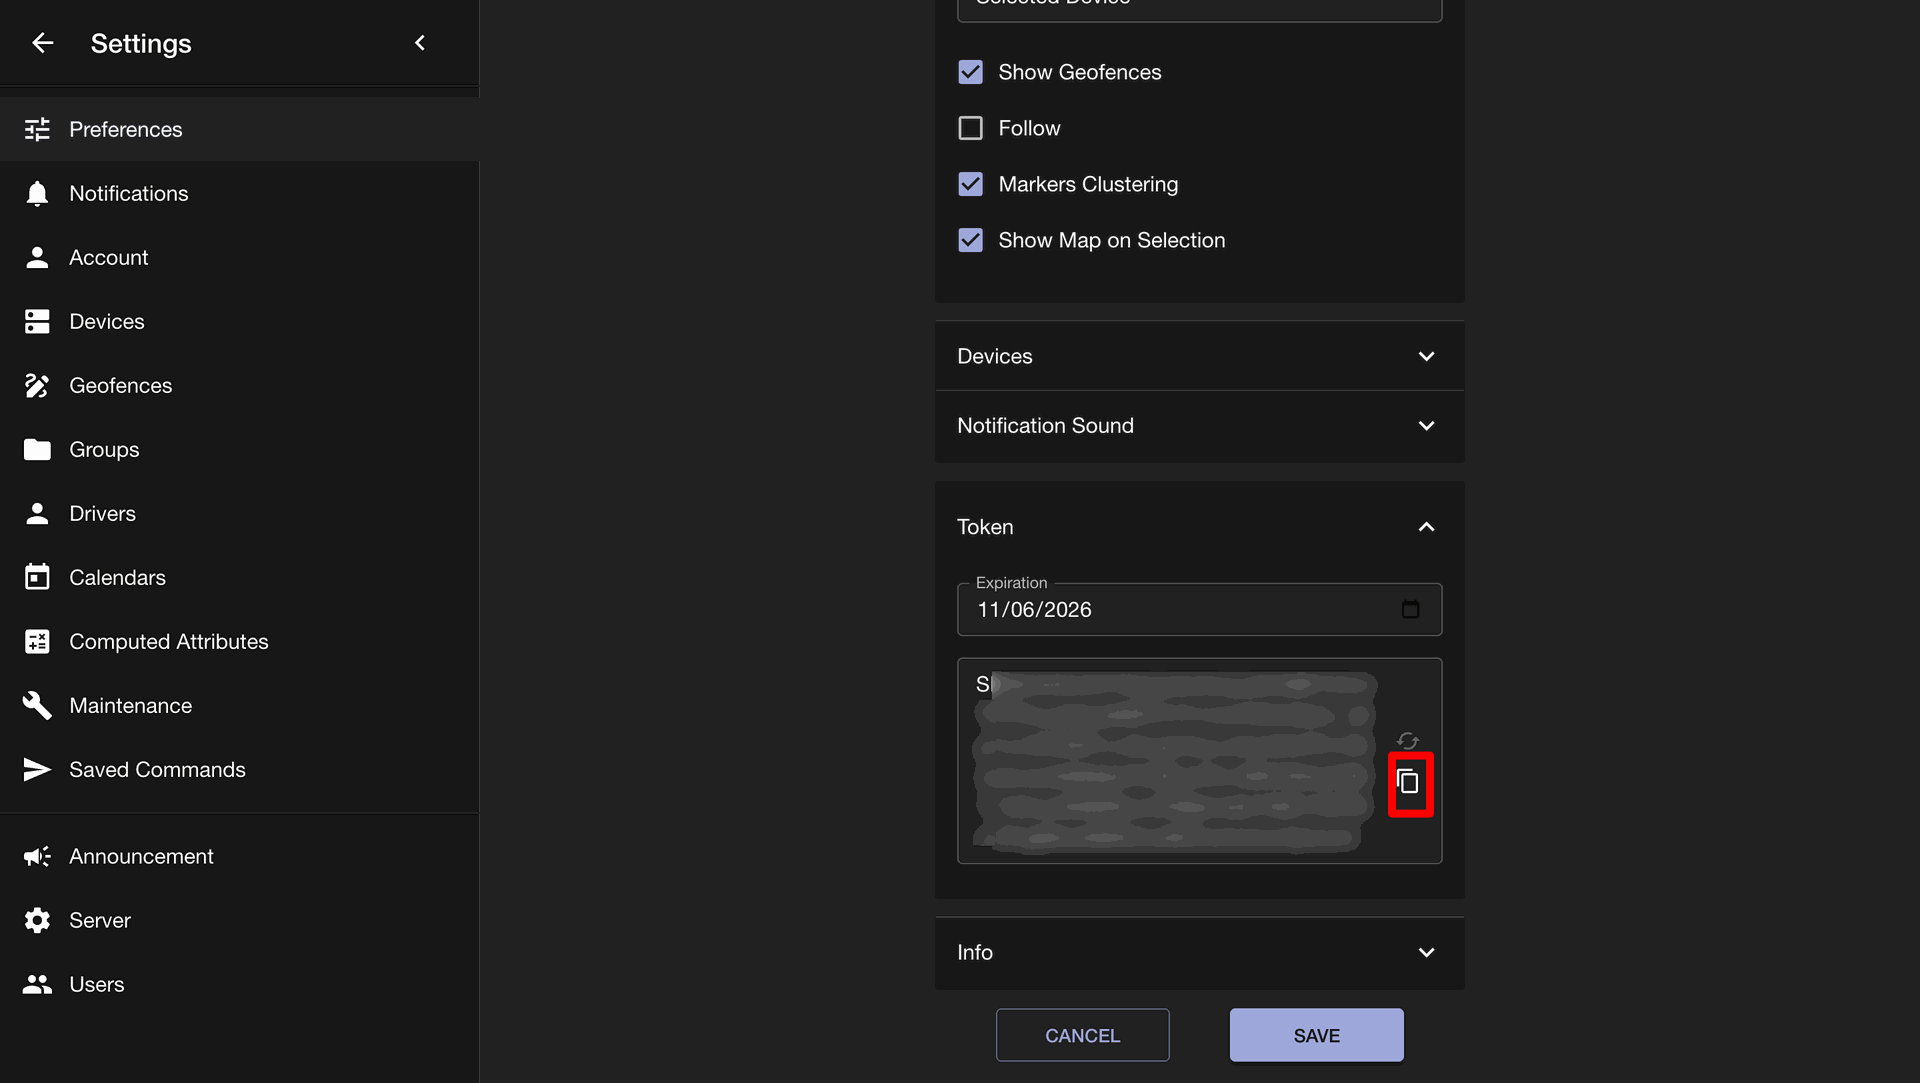
Task: Open Users management page
Action: coord(239,984)
